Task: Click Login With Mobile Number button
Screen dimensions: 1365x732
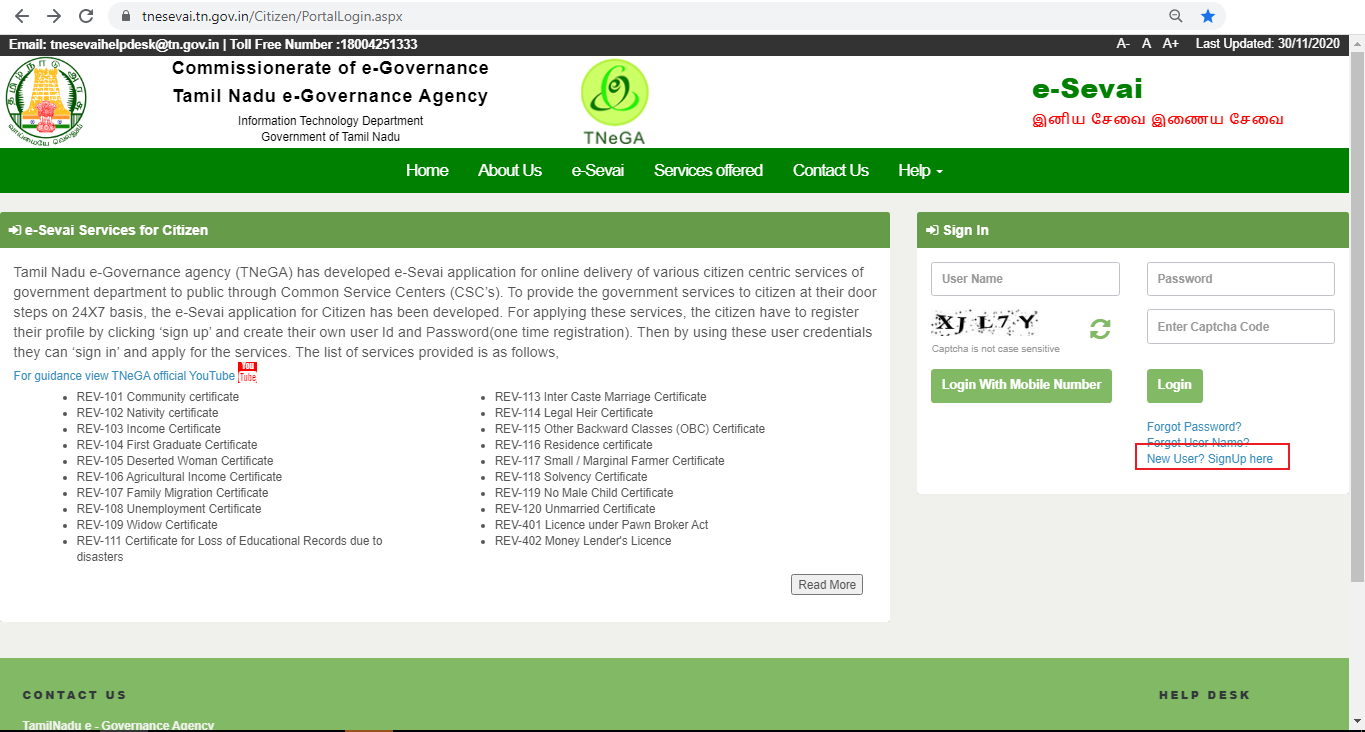Action: (1021, 385)
